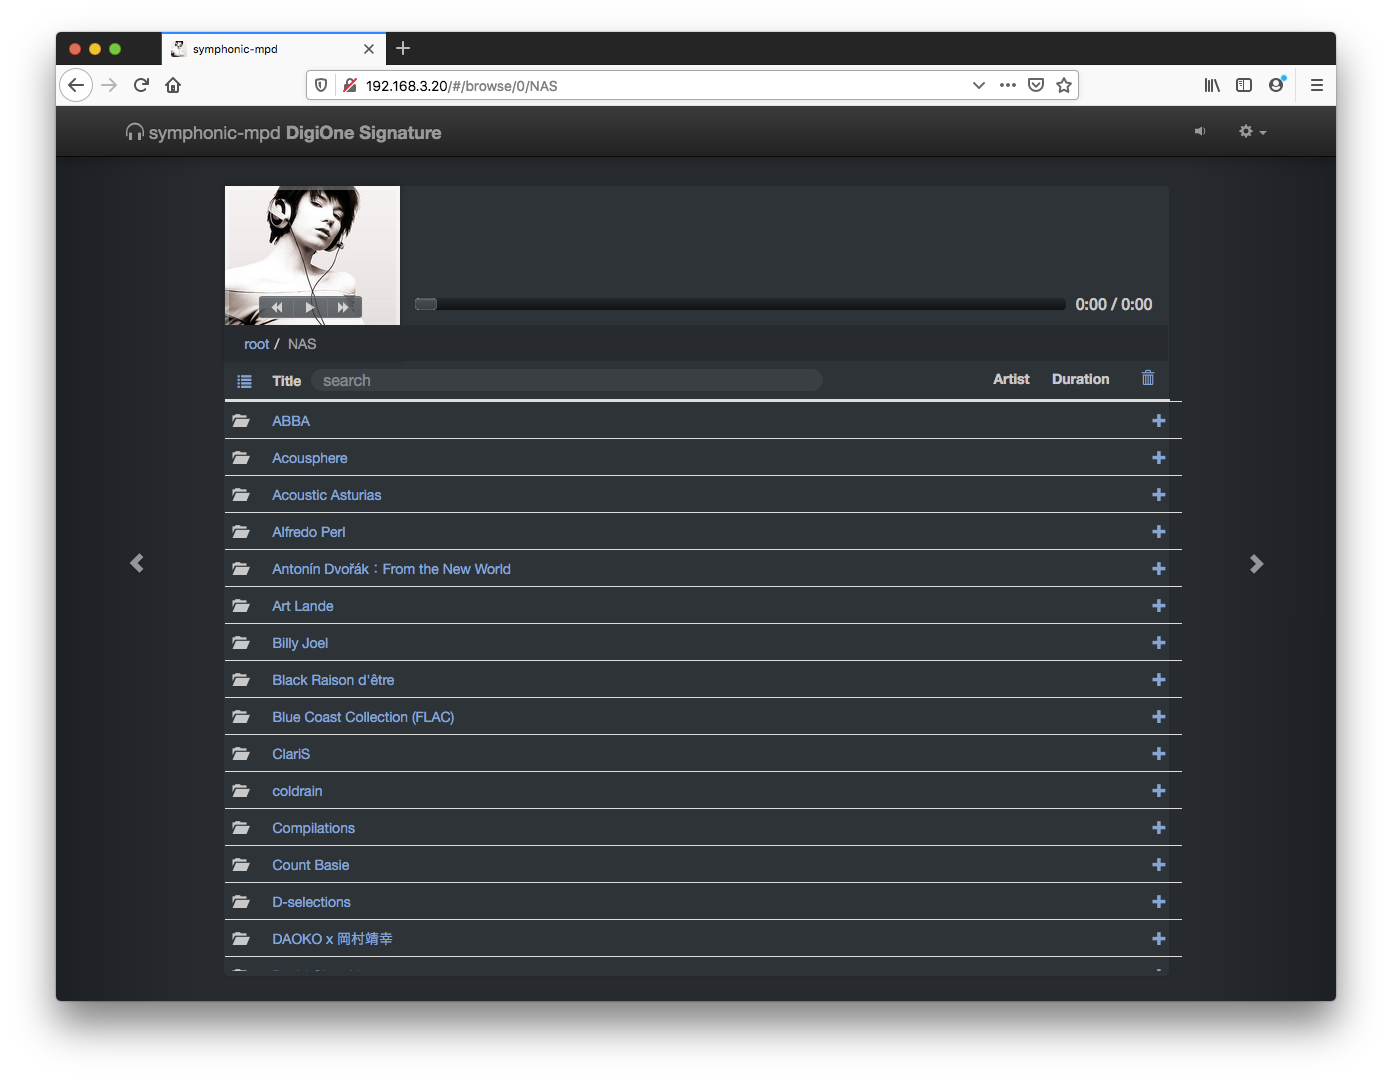Expand the URL bar history dropdown
1392x1081 pixels.
coord(978,85)
